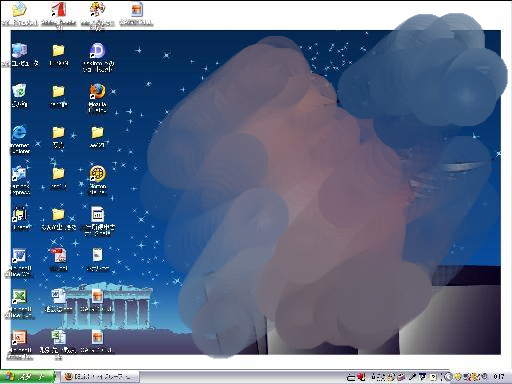
Task: Open the blue circular D shortcut icon
Action: [97, 51]
